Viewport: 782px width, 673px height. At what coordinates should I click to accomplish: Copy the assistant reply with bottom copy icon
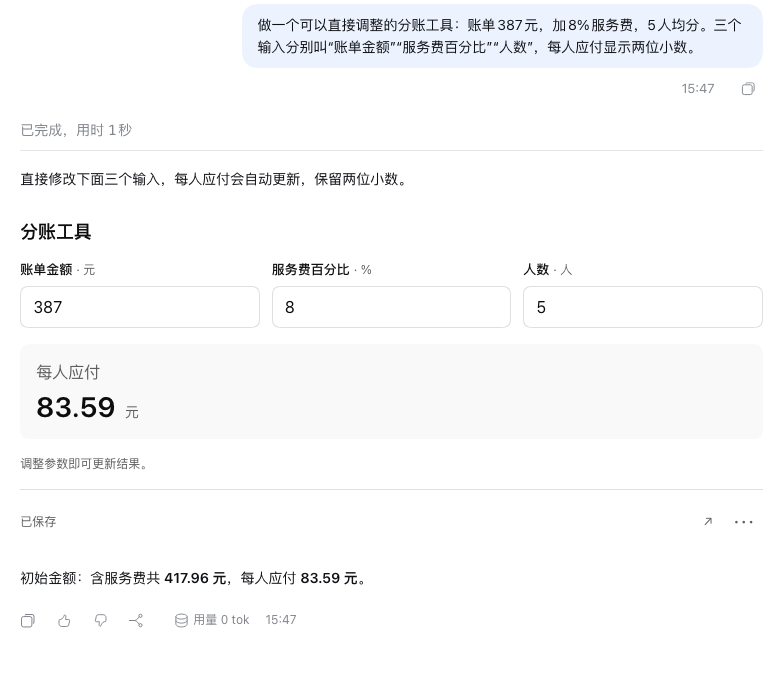(28, 621)
